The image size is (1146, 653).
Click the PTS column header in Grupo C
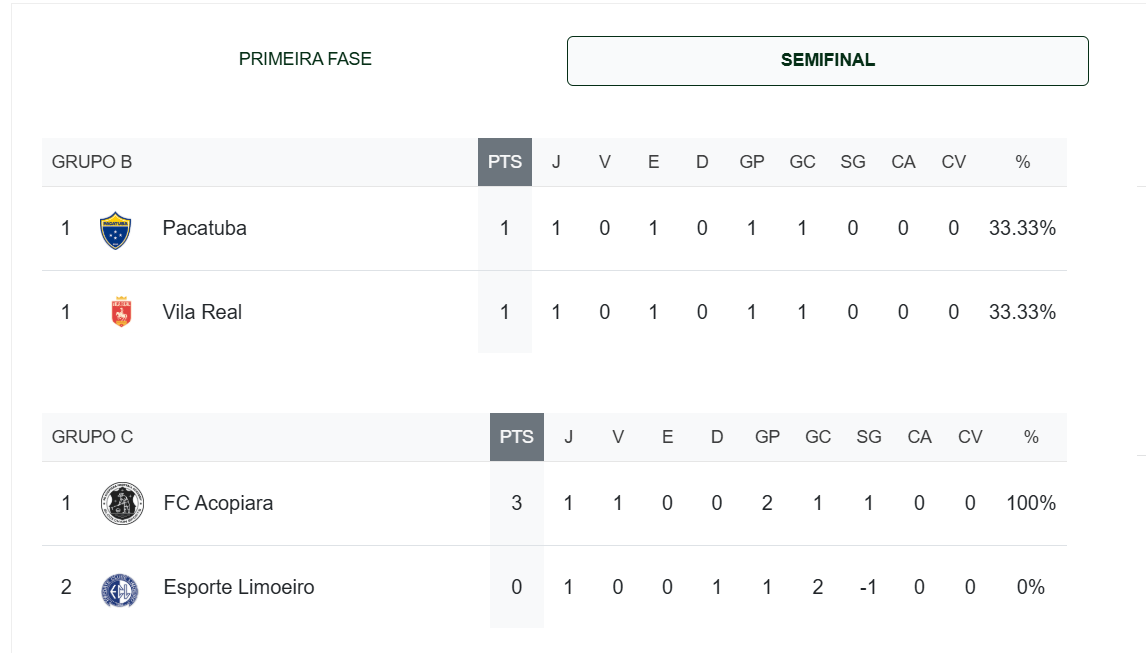pyautogui.click(x=517, y=437)
